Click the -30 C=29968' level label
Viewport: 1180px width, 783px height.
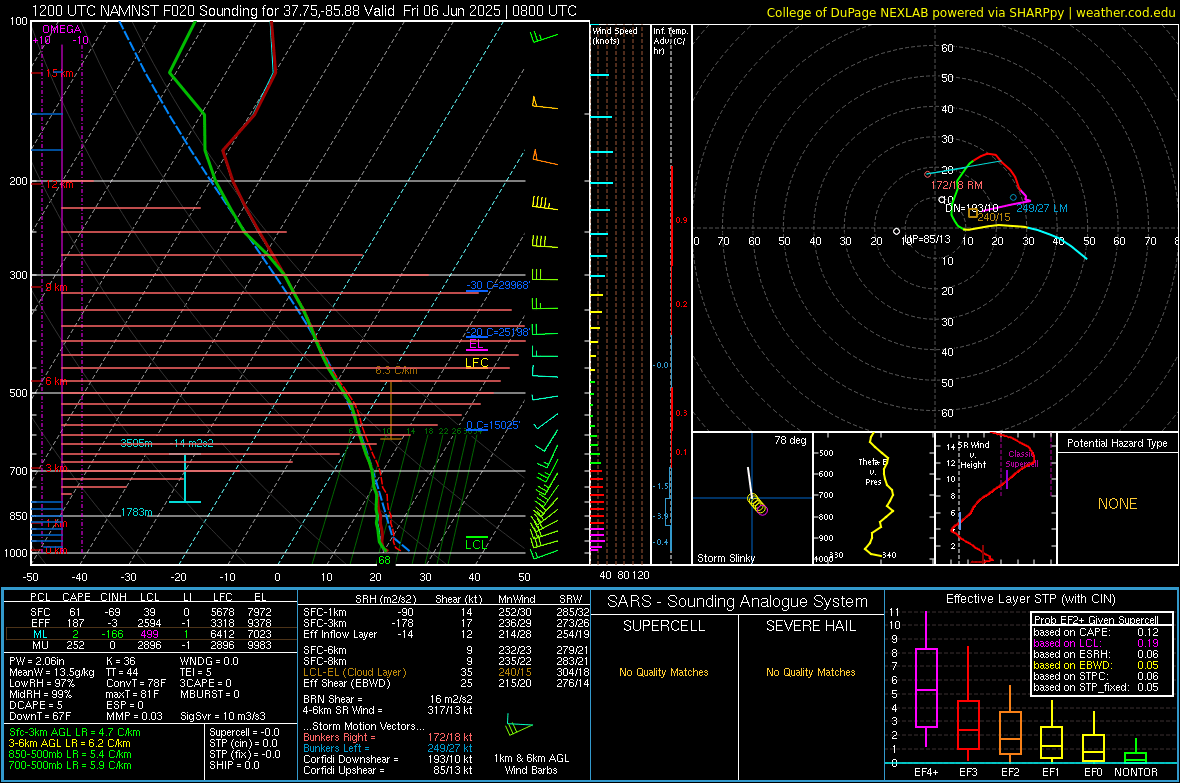[497, 285]
